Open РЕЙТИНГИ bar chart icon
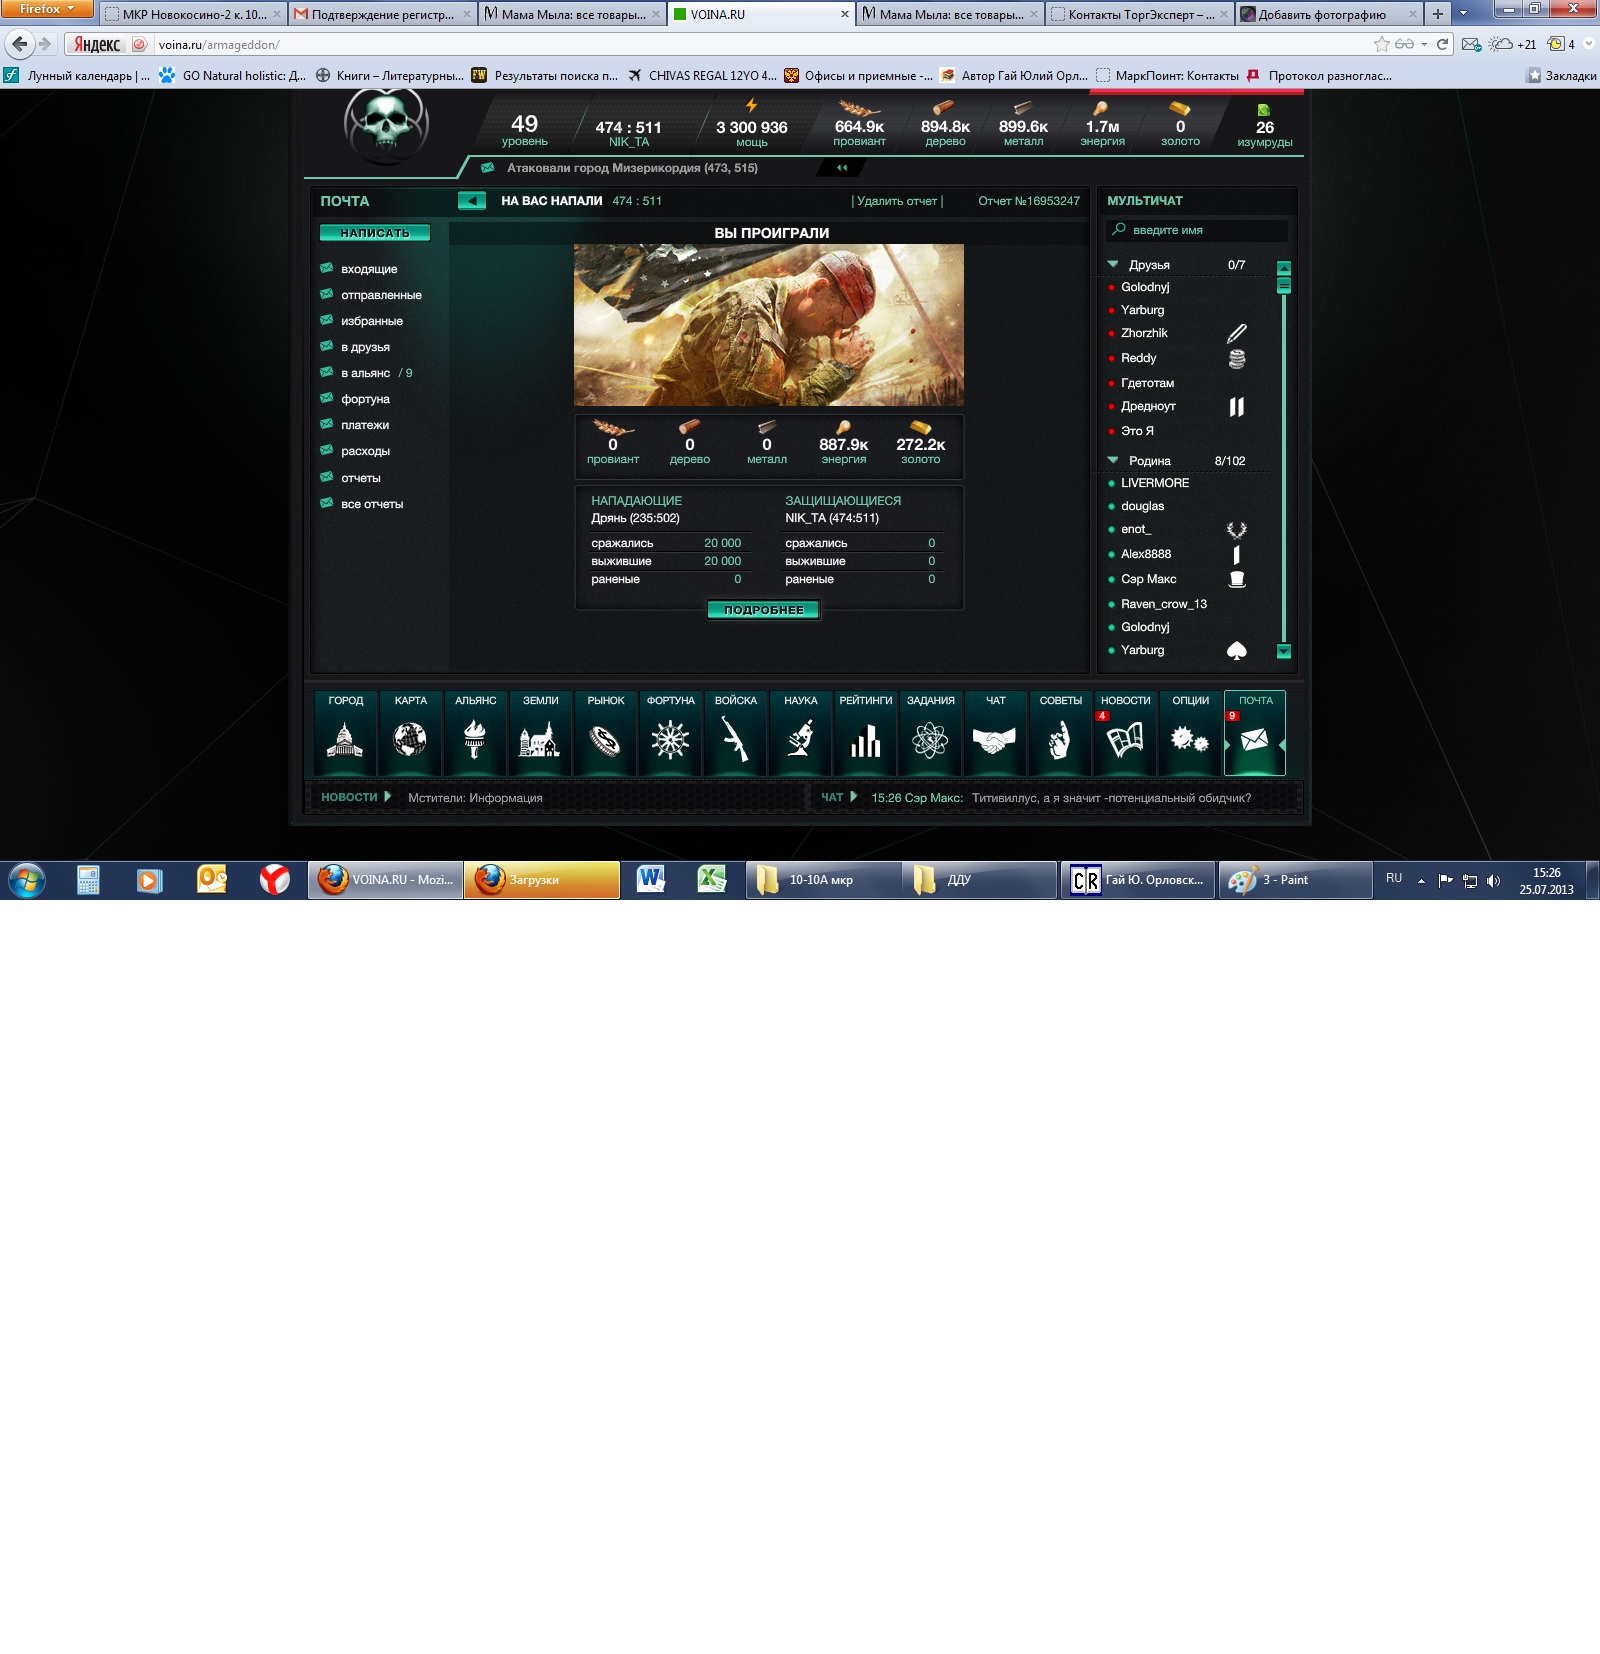The image size is (1600, 1654). [865, 739]
